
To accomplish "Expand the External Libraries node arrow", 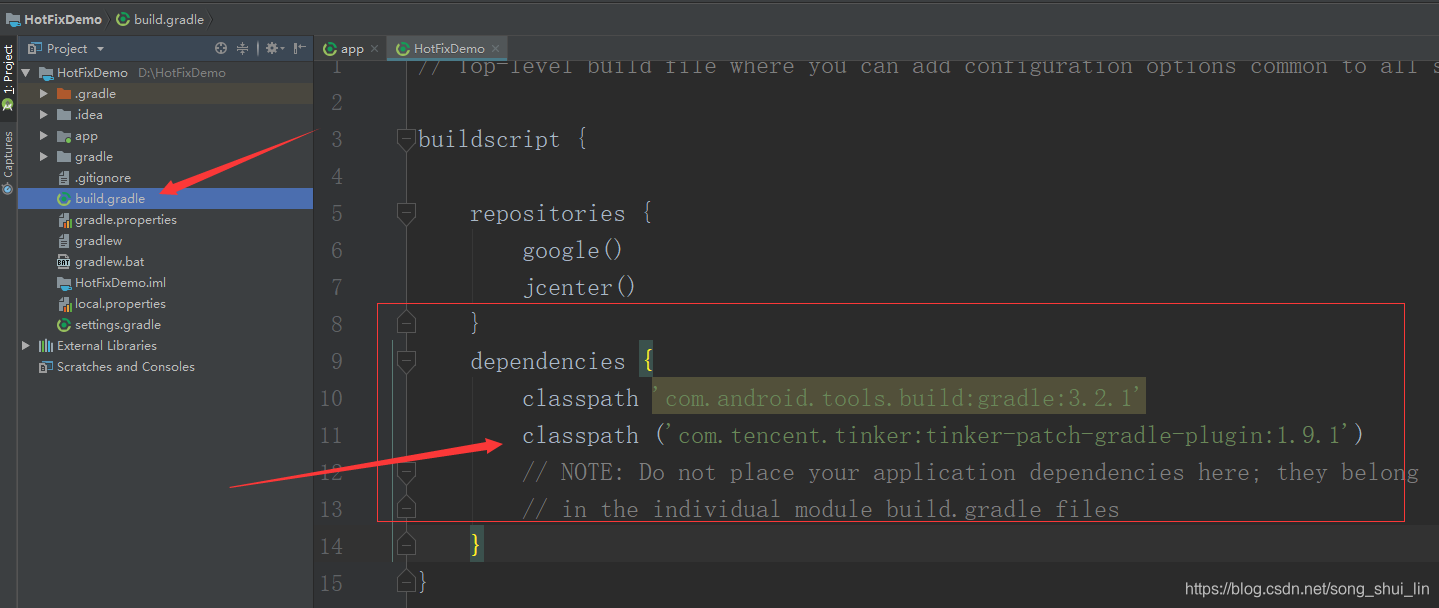I will click(26, 346).
